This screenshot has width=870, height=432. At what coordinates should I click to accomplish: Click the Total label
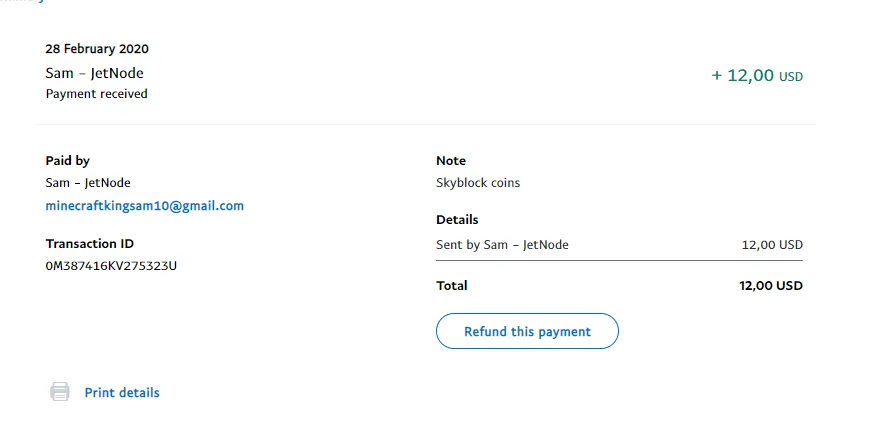click(x=452, y=286)
